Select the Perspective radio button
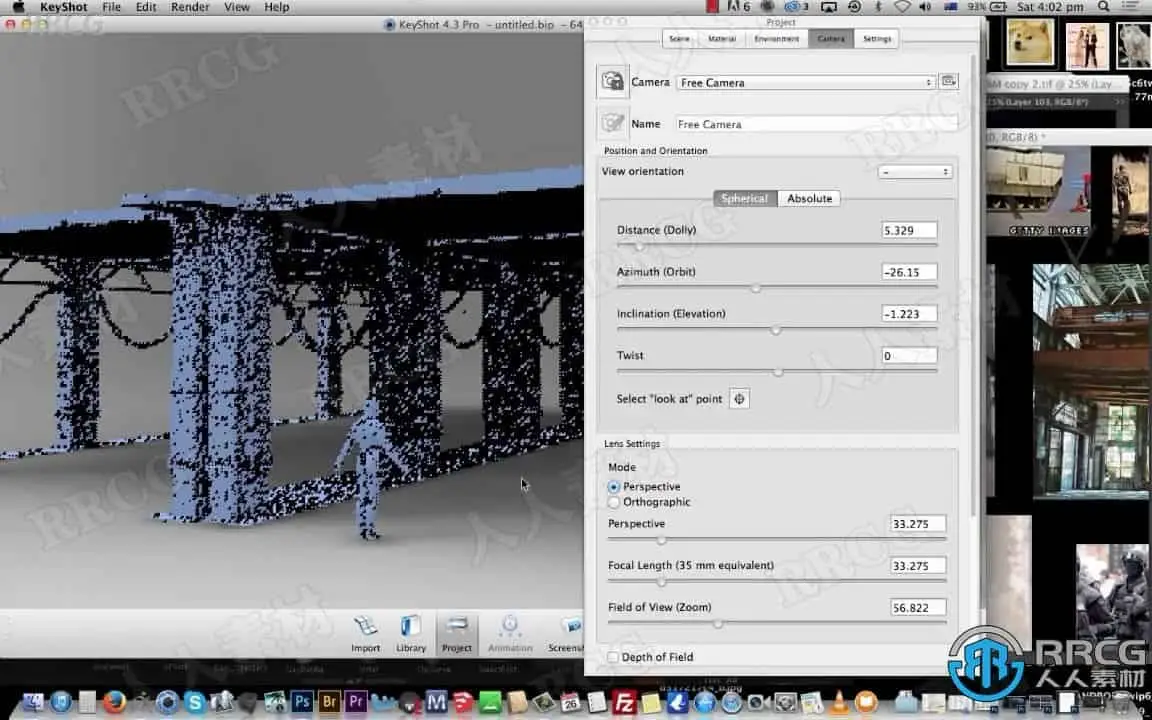This screenshot has height=720, width=1152. [614, 487]
